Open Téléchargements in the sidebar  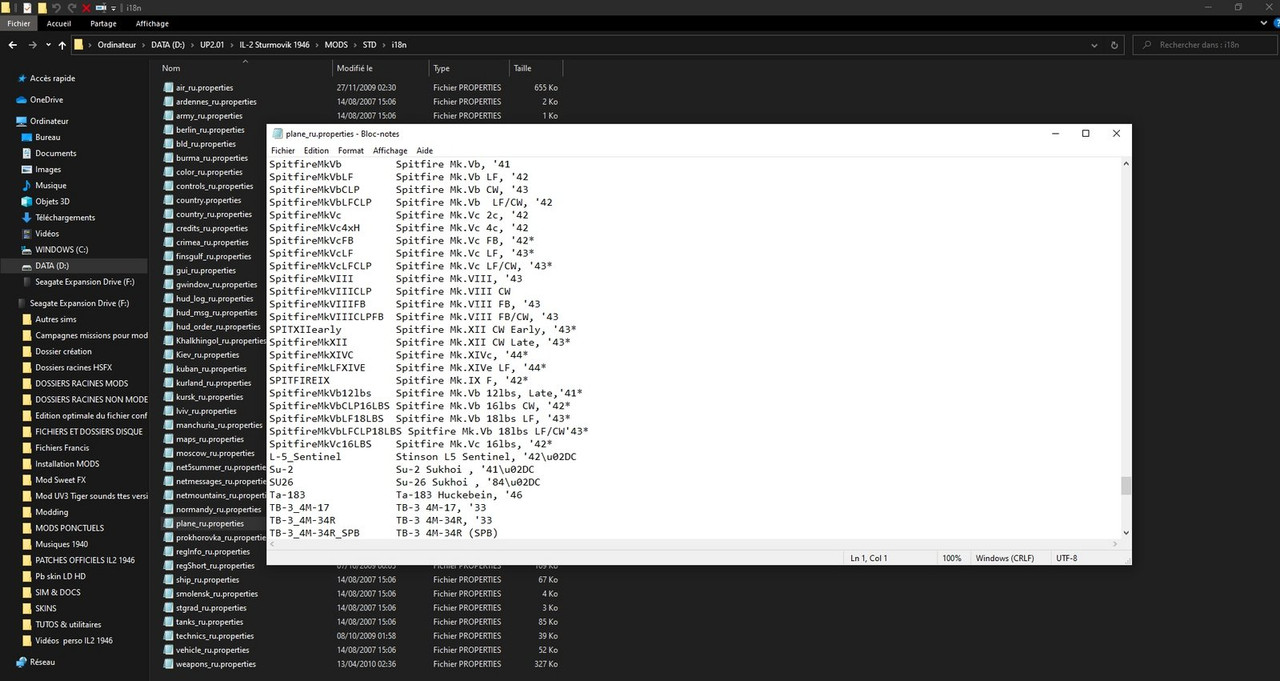pyautogui.click(x=64, y=217)
